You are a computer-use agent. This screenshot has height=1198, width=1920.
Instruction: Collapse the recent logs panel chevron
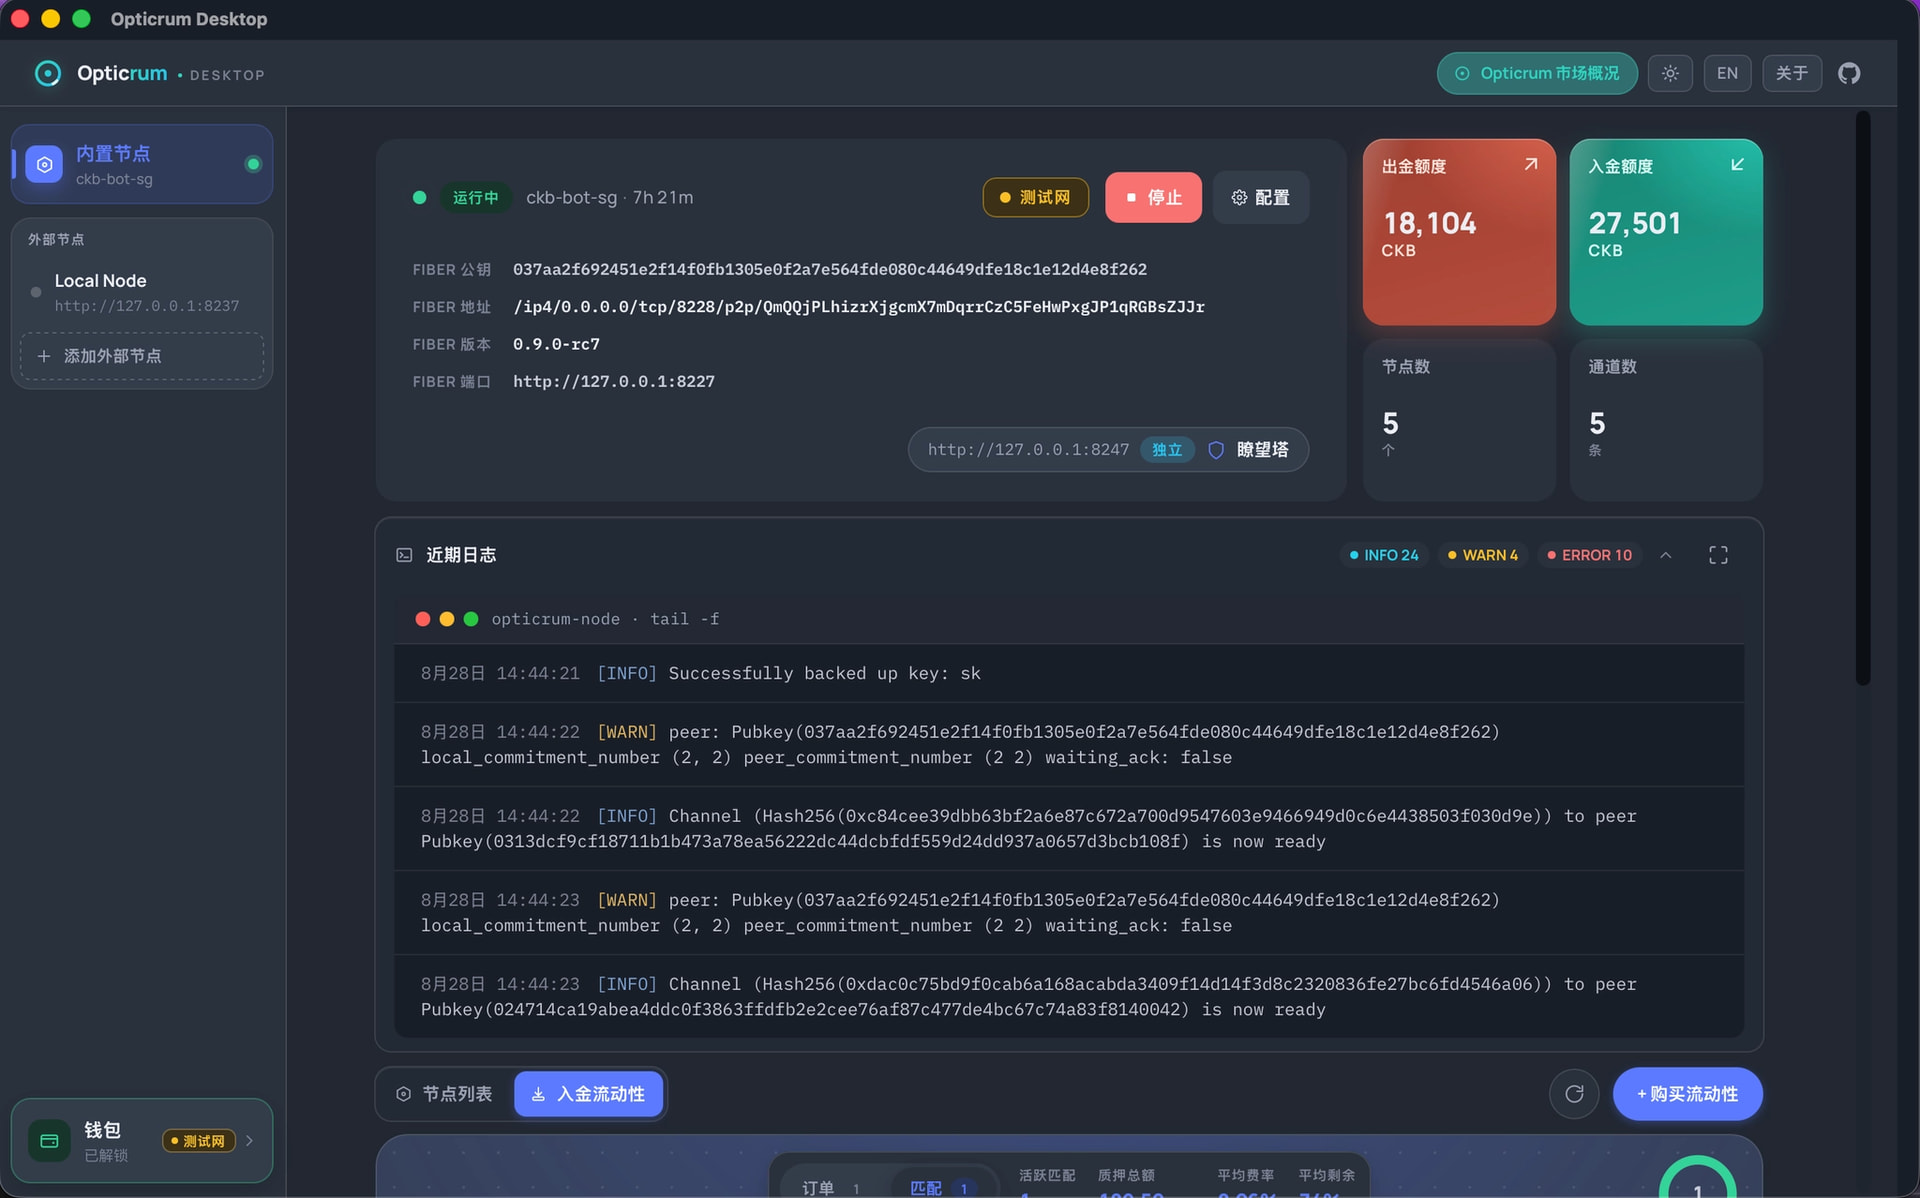[x=1666, y=555]
